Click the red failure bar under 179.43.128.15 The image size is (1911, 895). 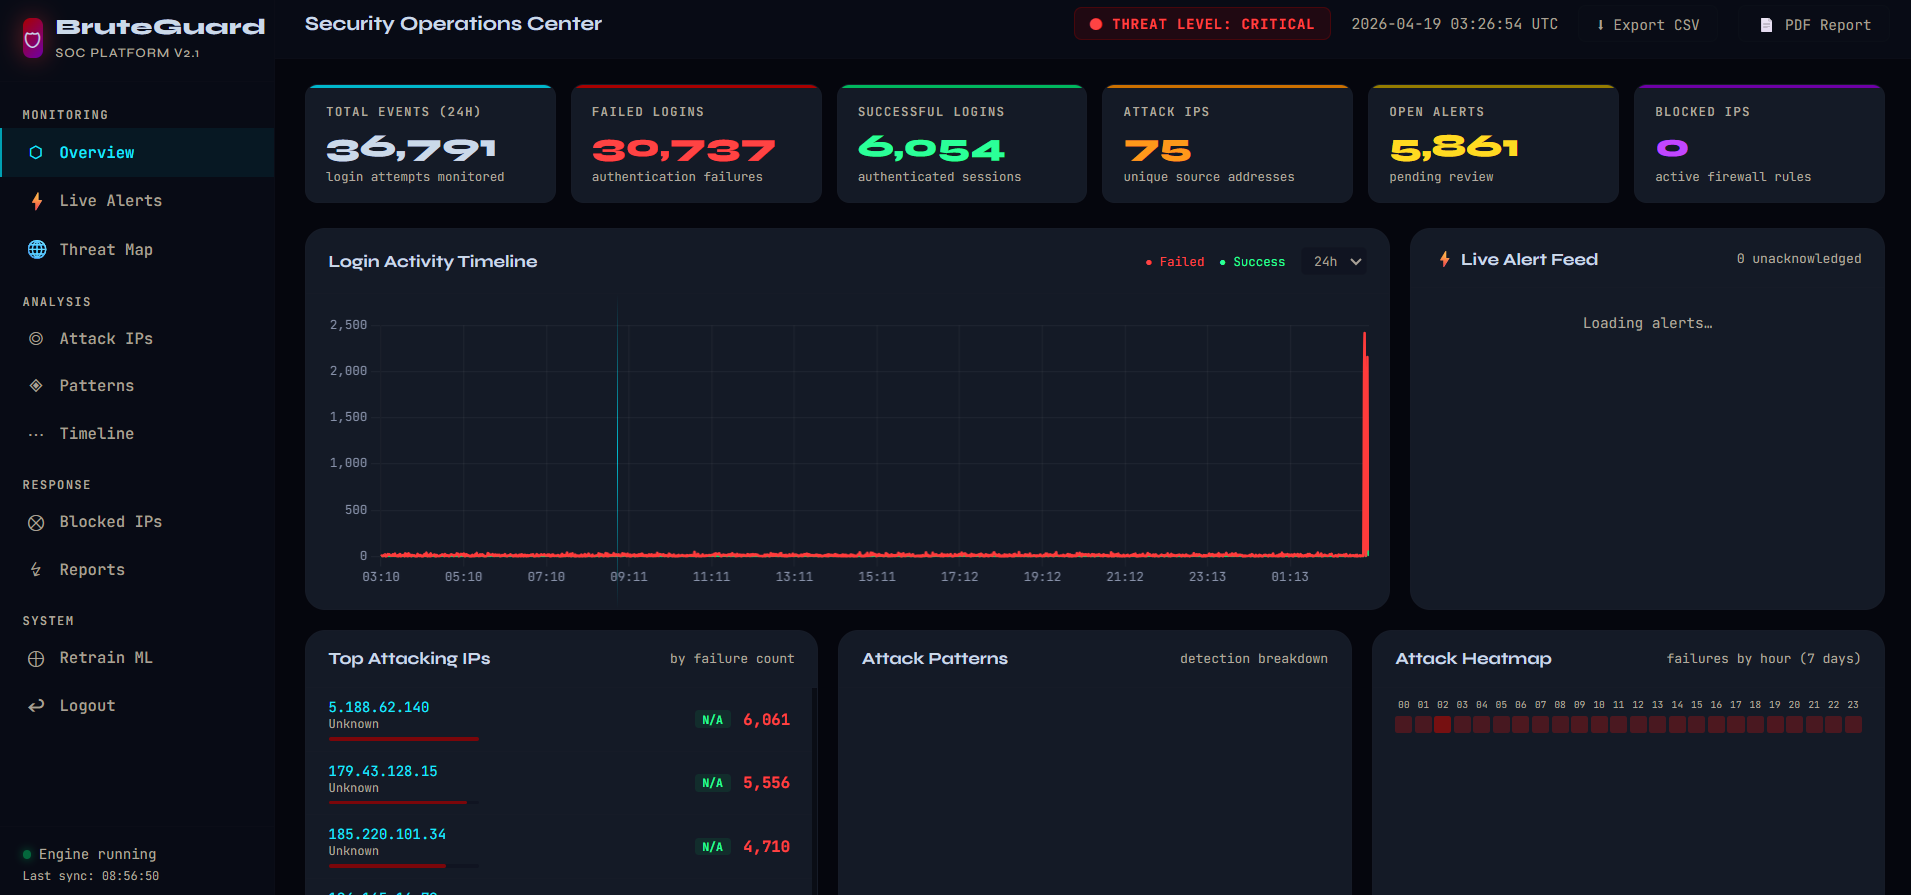[398, 802]
